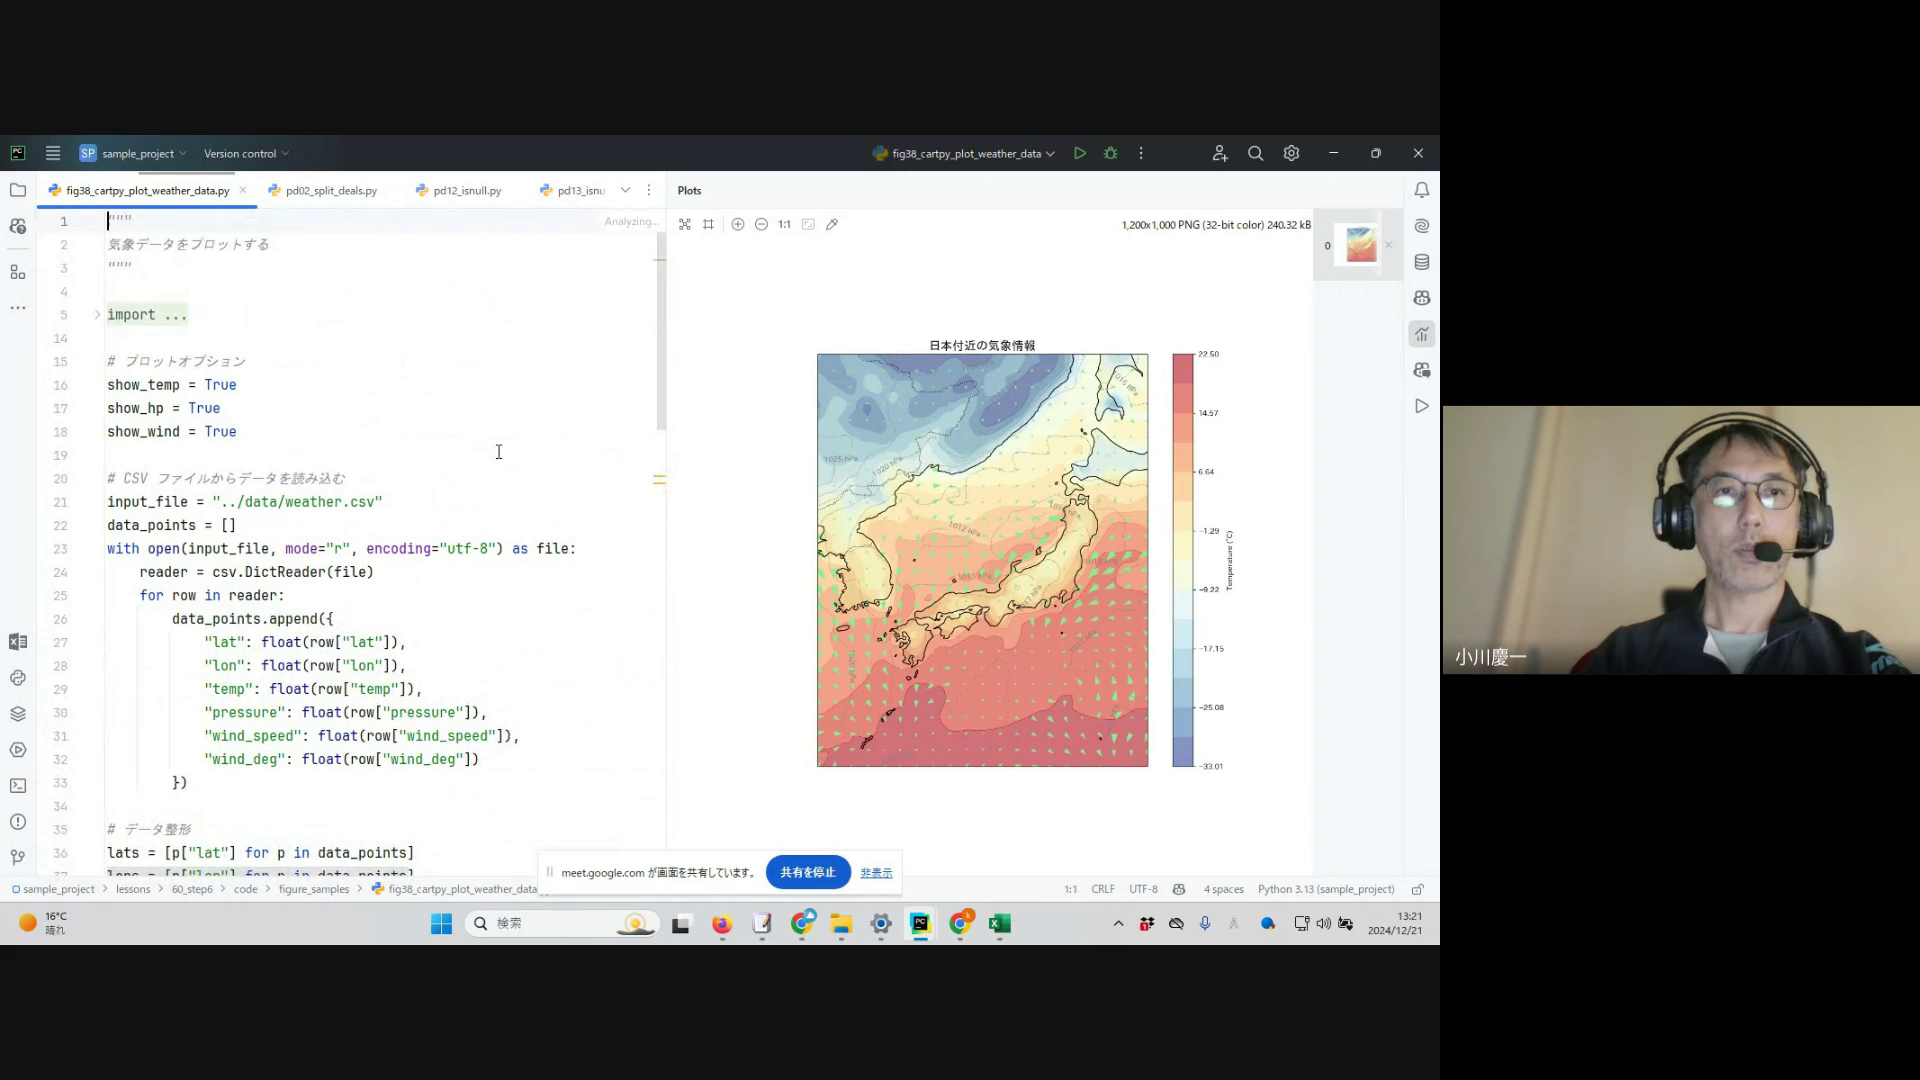This screenshot has width=1920, height=1080.
Task: Open the Database tool window
Action: (1421, 262)
